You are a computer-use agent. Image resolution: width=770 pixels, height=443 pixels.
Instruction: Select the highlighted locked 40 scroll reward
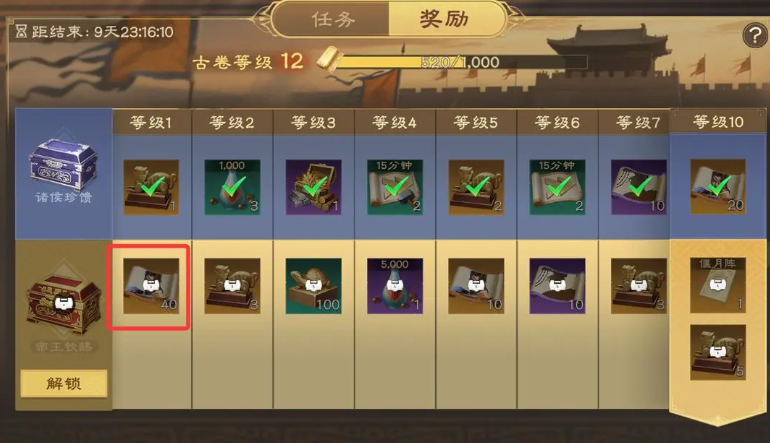tap(151, 286)
